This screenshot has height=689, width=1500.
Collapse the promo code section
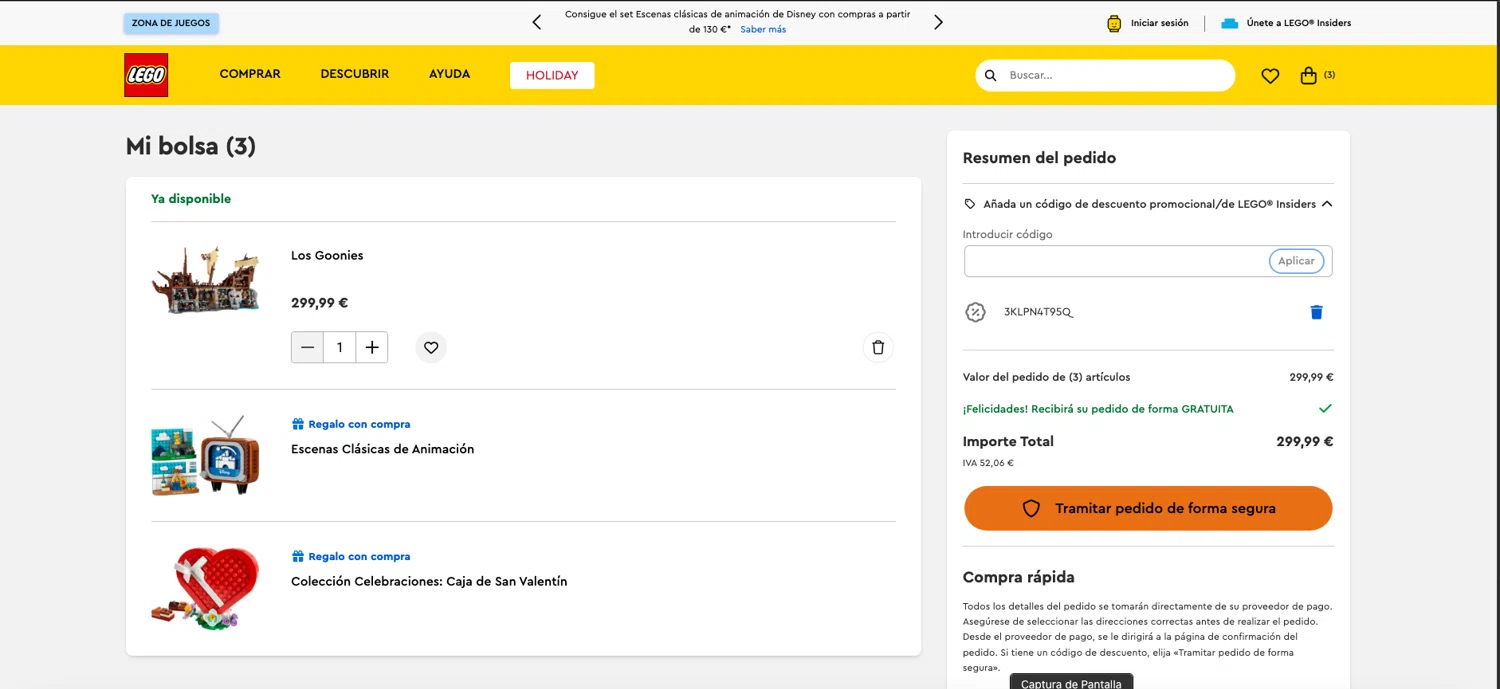coord(1327,204)
